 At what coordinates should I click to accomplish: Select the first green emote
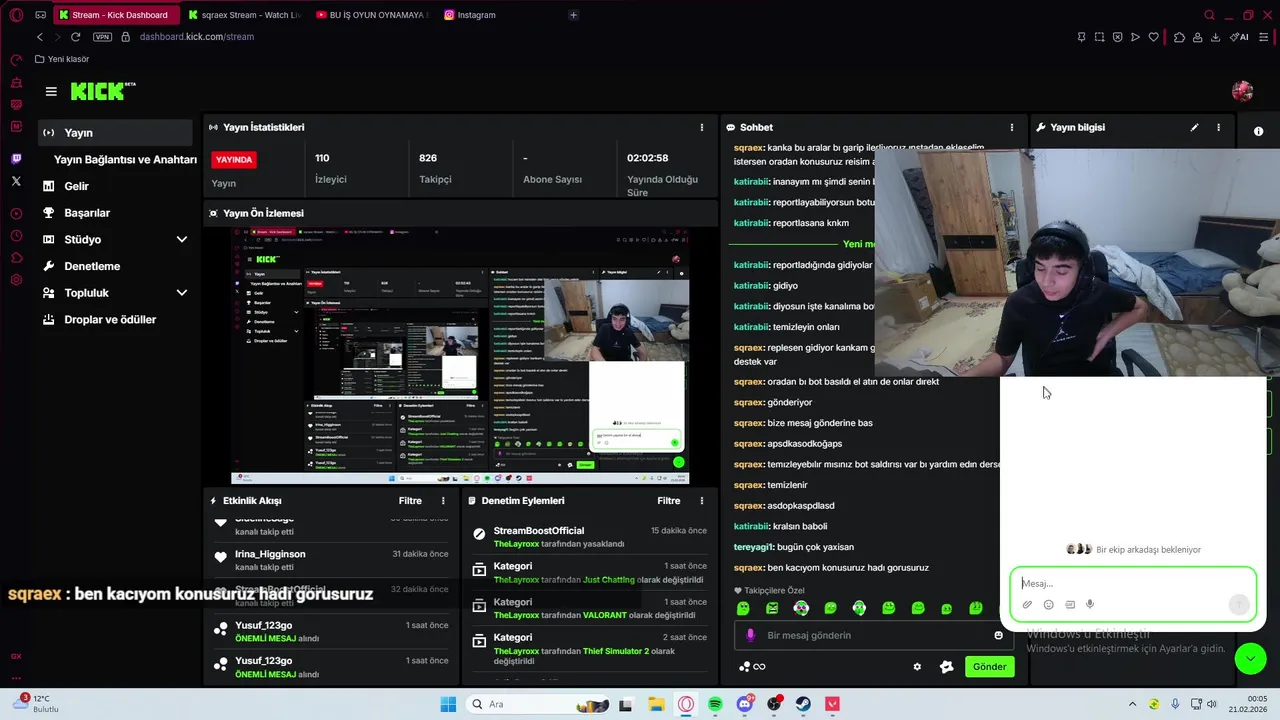(743, 608)
